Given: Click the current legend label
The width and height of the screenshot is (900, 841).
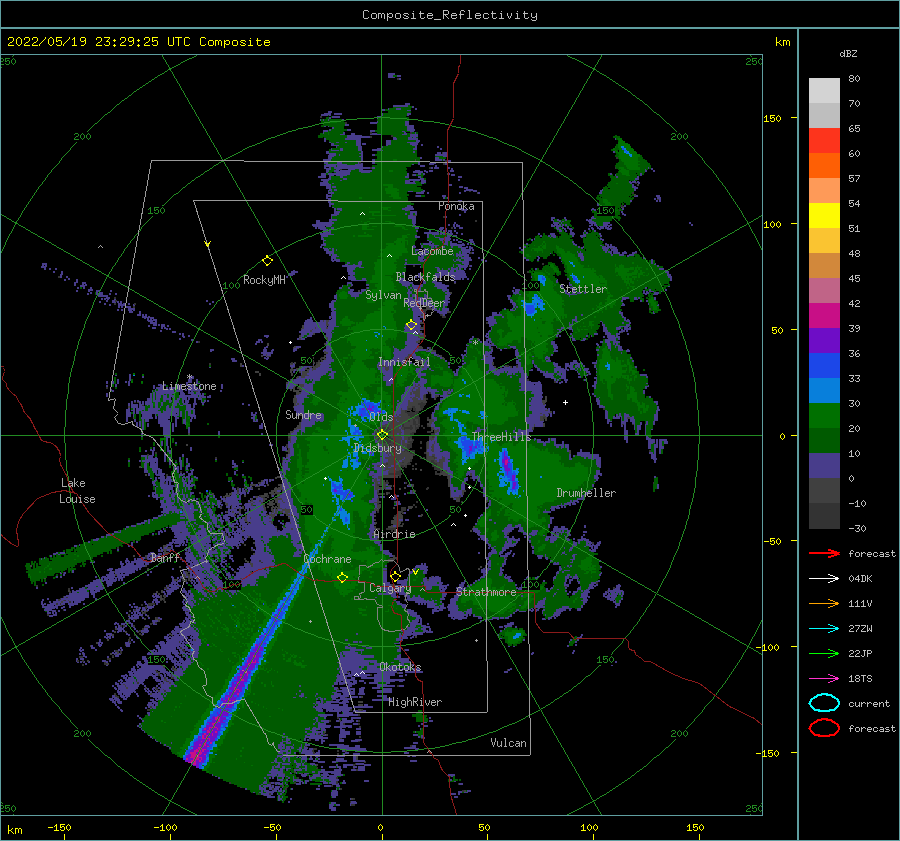Looking at the screenshot, I should pyautogui.click(x=868, y=703).
